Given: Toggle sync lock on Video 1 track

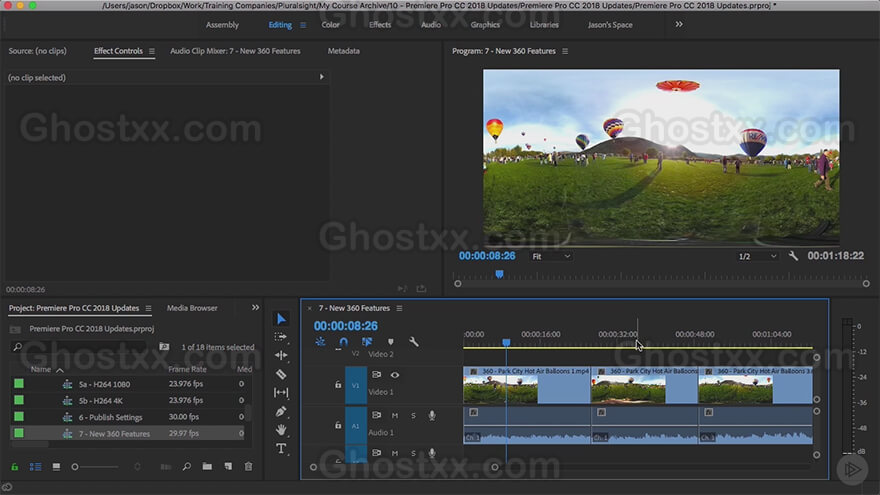Looking at the screenshot, I should click(376, 375).
